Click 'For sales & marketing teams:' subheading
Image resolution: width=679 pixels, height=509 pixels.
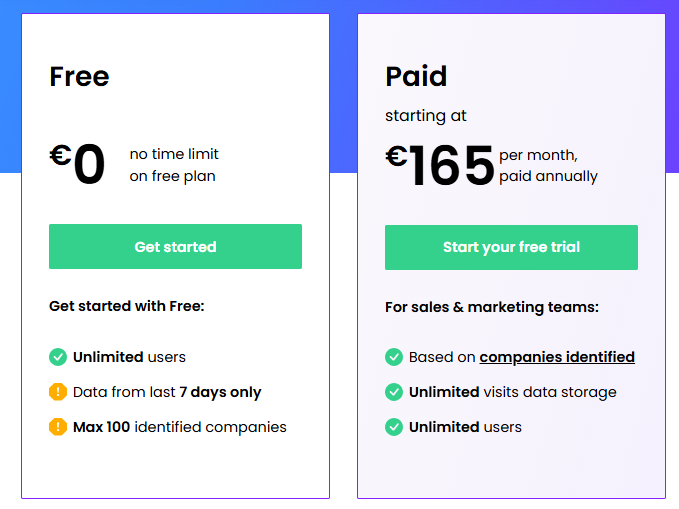pyautogui.click(x=492, y=307)
